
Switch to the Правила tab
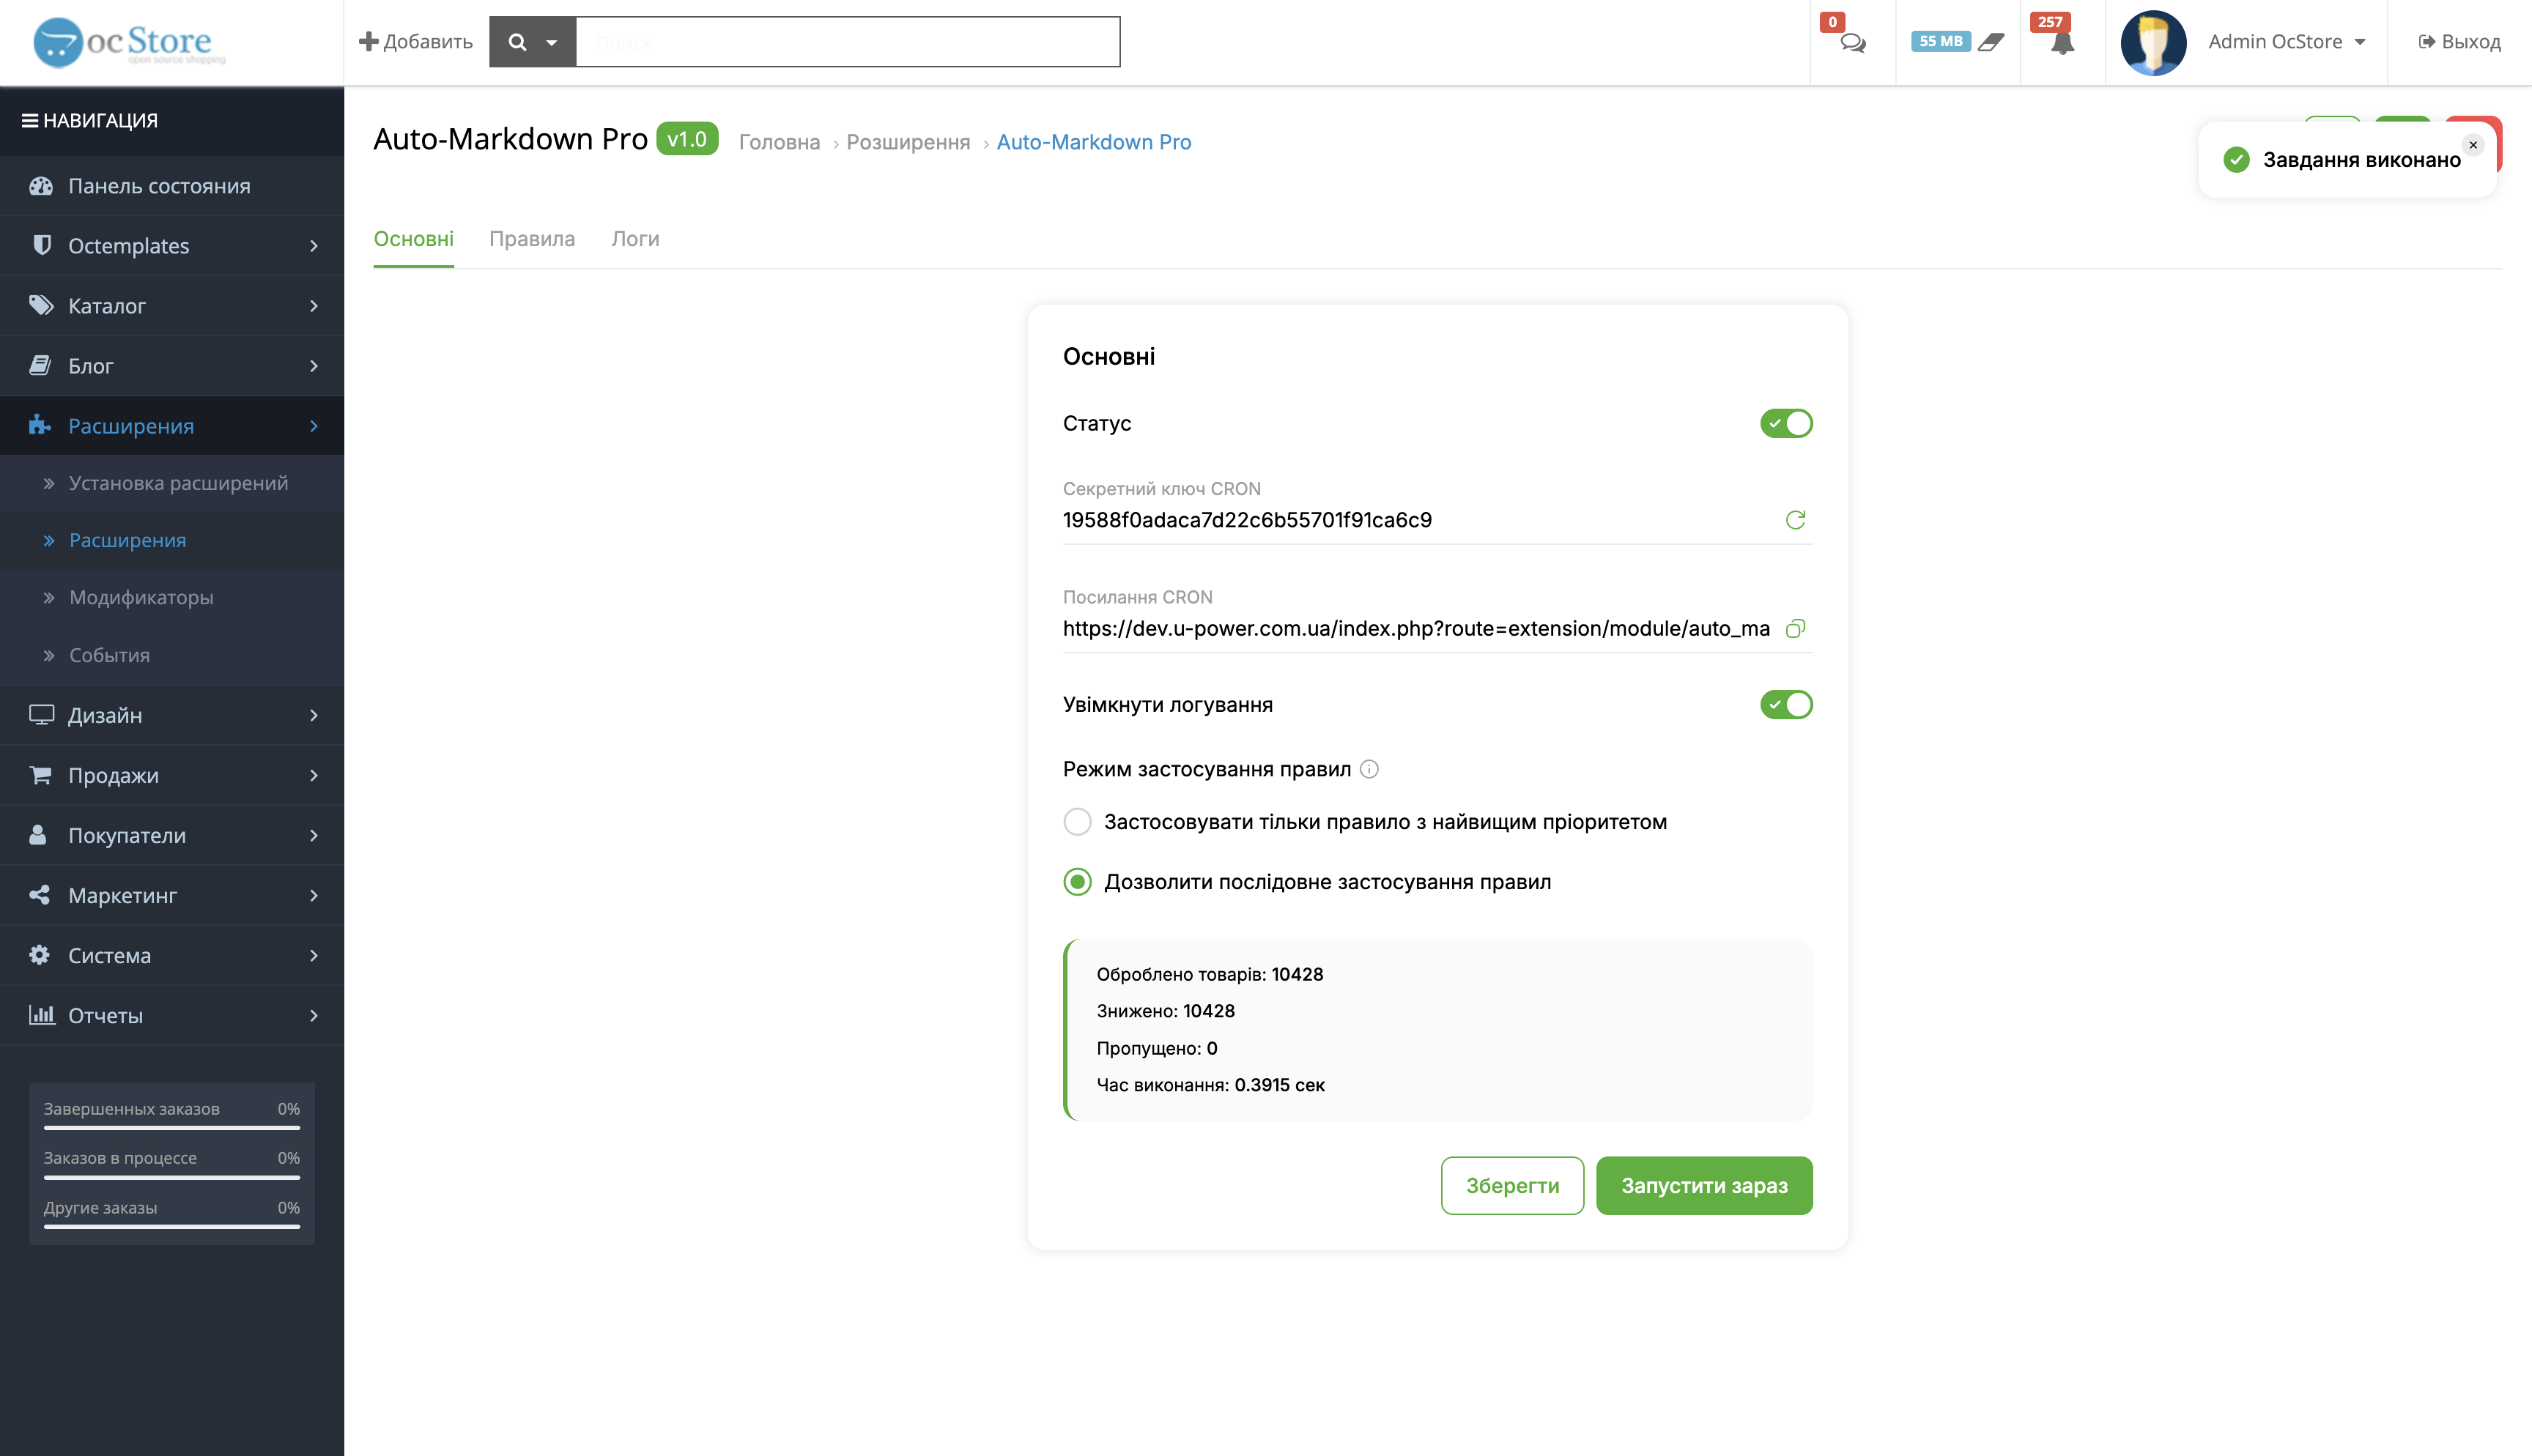point(532,239)
